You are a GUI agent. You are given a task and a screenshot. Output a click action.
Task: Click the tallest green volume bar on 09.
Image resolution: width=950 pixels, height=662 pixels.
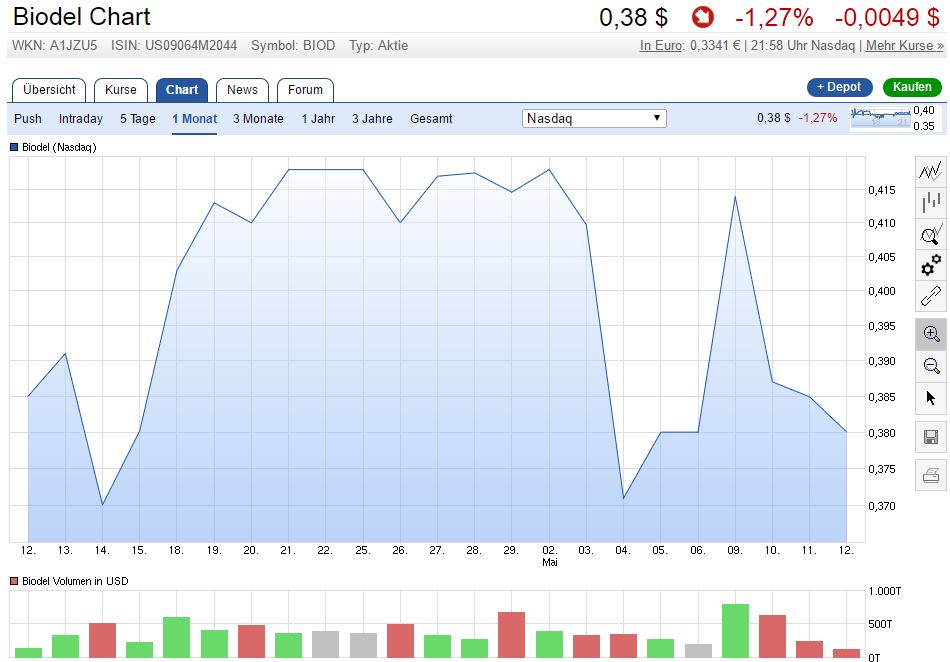pos(735,631)
